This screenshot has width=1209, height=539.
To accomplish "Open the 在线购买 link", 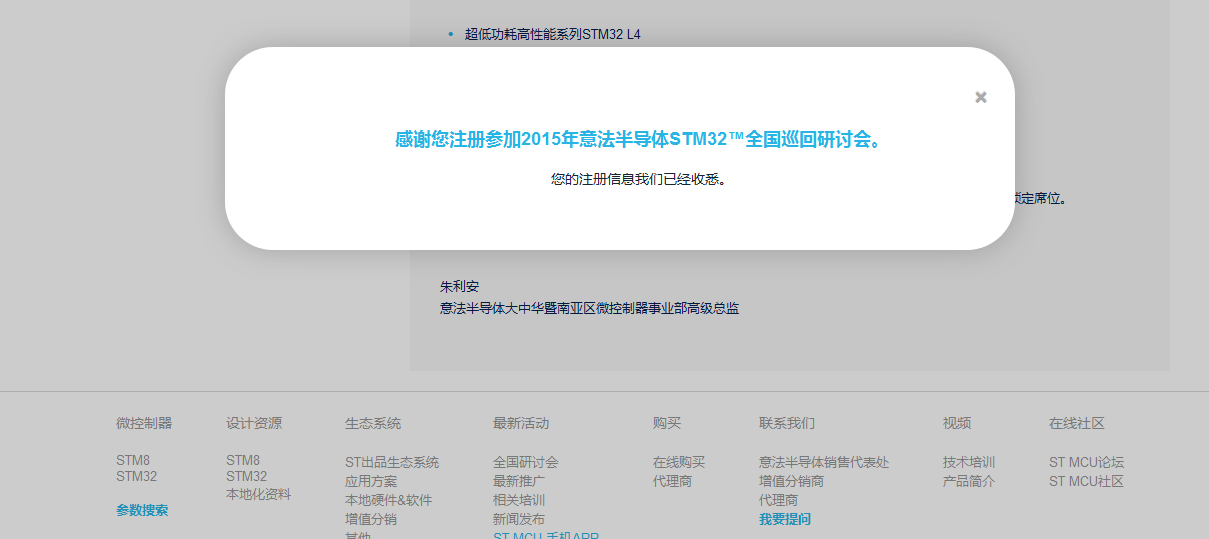I will pyautogui.click(x=679, y=463).
